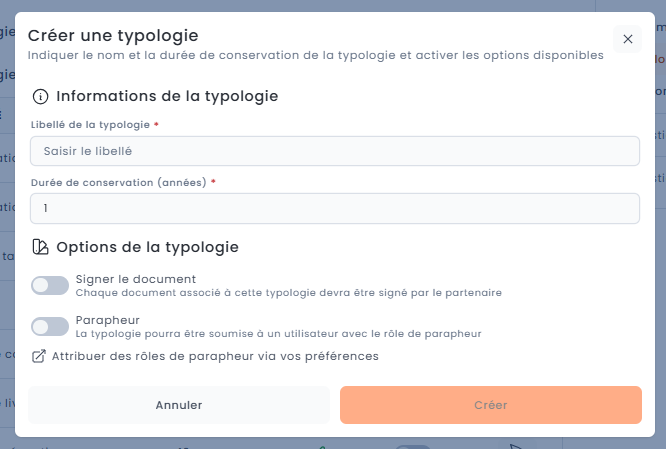Click the Créer une typologie title
666x449 pixels.
[113, 37]
